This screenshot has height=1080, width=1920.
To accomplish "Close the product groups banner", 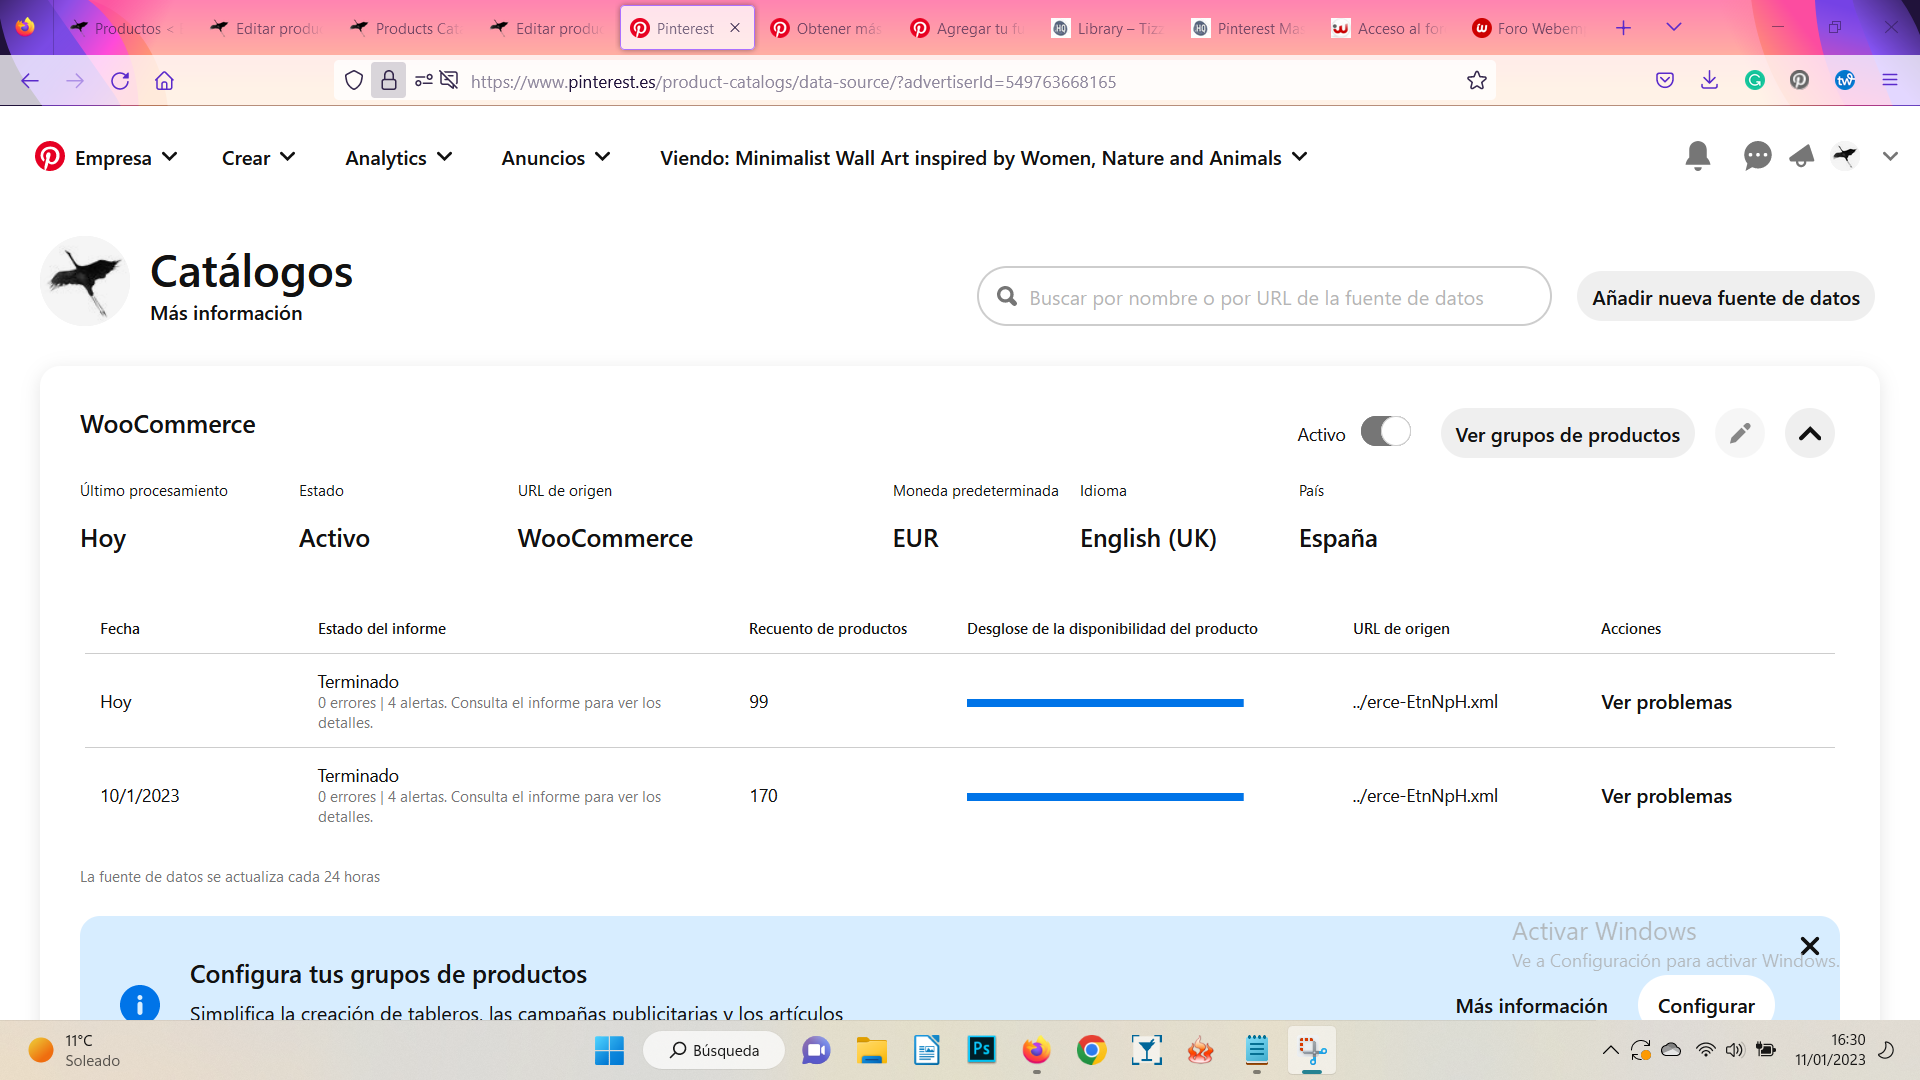I will click(1809, 946).
